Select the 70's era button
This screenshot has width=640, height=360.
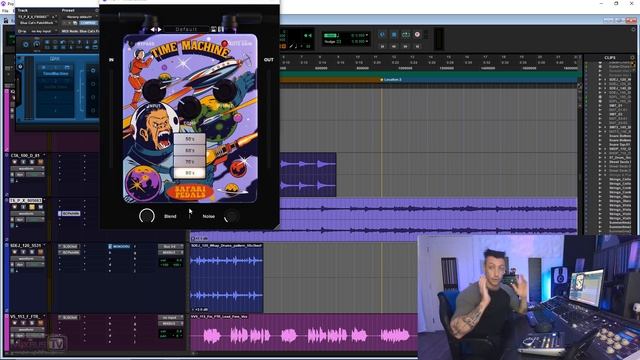coord(189,162)
